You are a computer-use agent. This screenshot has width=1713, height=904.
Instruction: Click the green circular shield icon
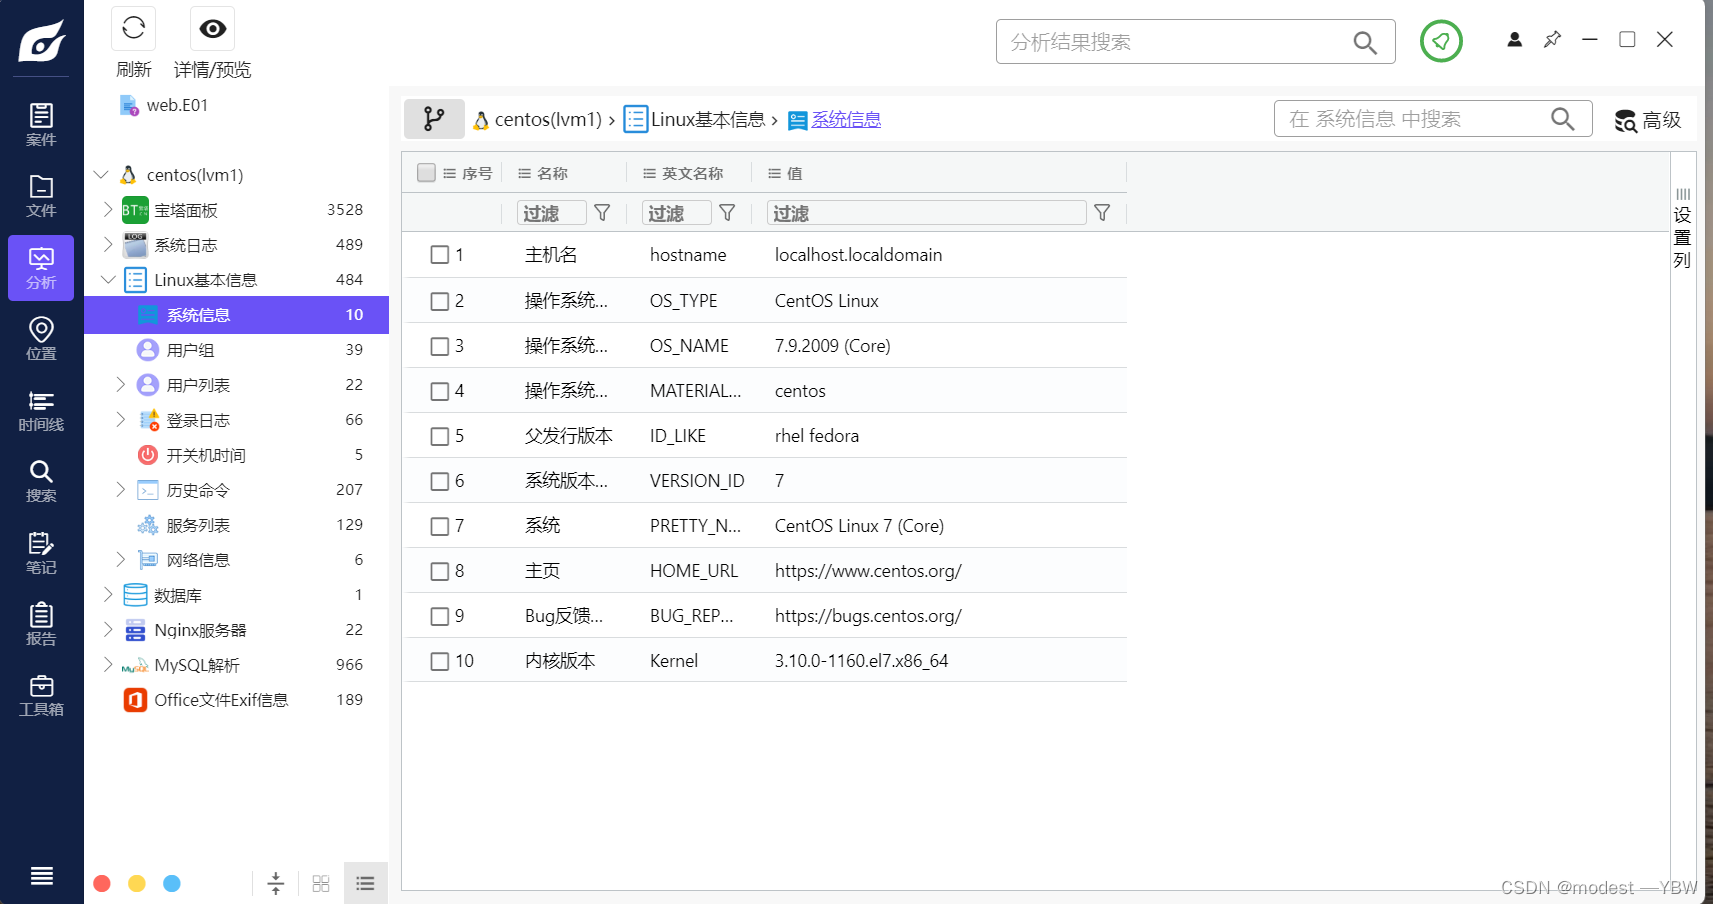1441,41
